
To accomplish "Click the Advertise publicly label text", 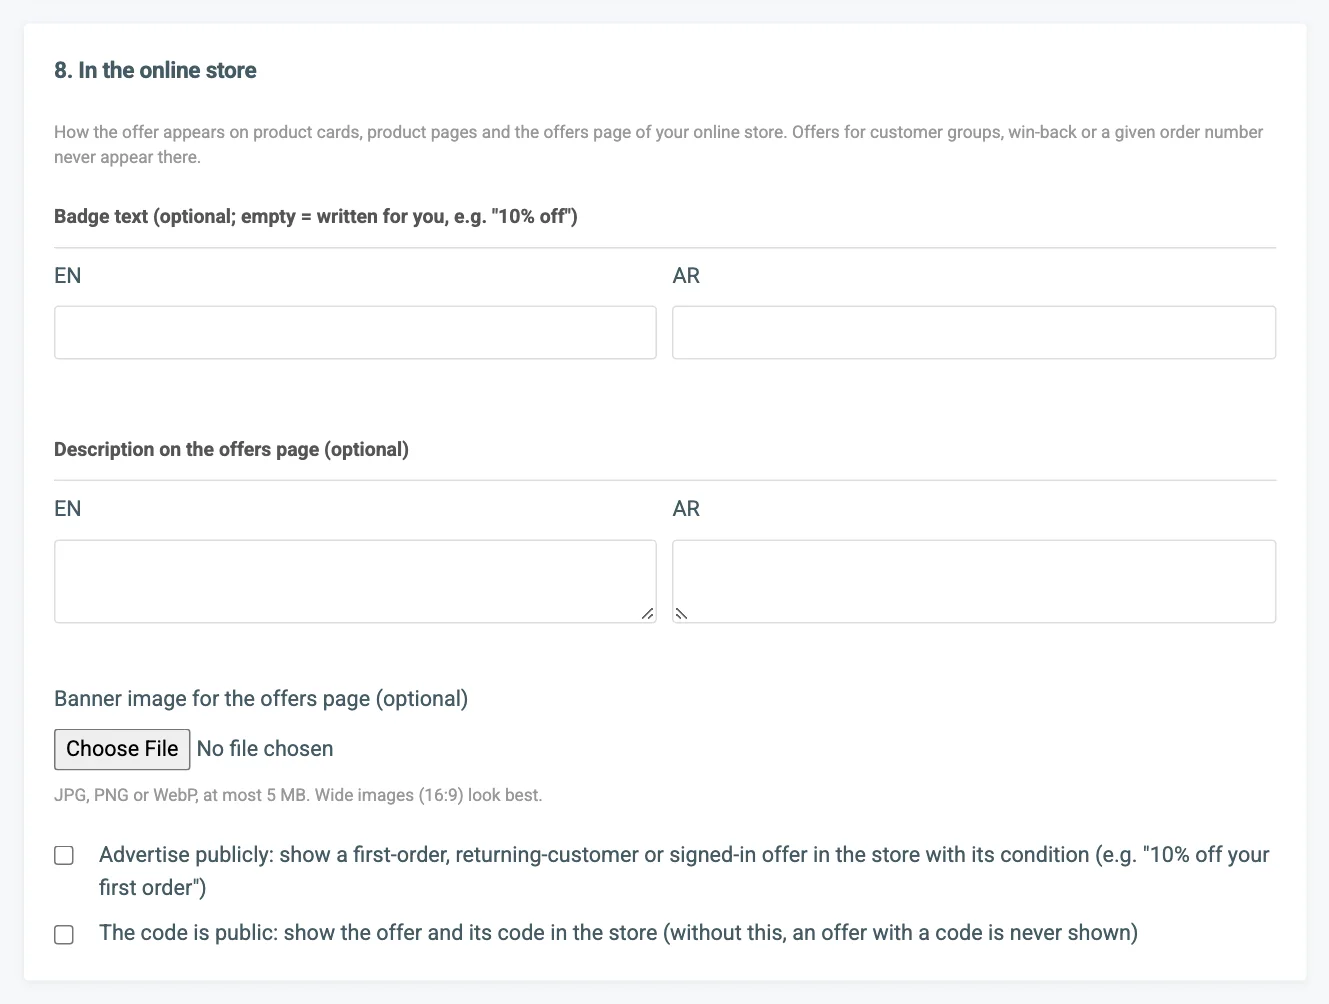I will [x=684, y=871].
